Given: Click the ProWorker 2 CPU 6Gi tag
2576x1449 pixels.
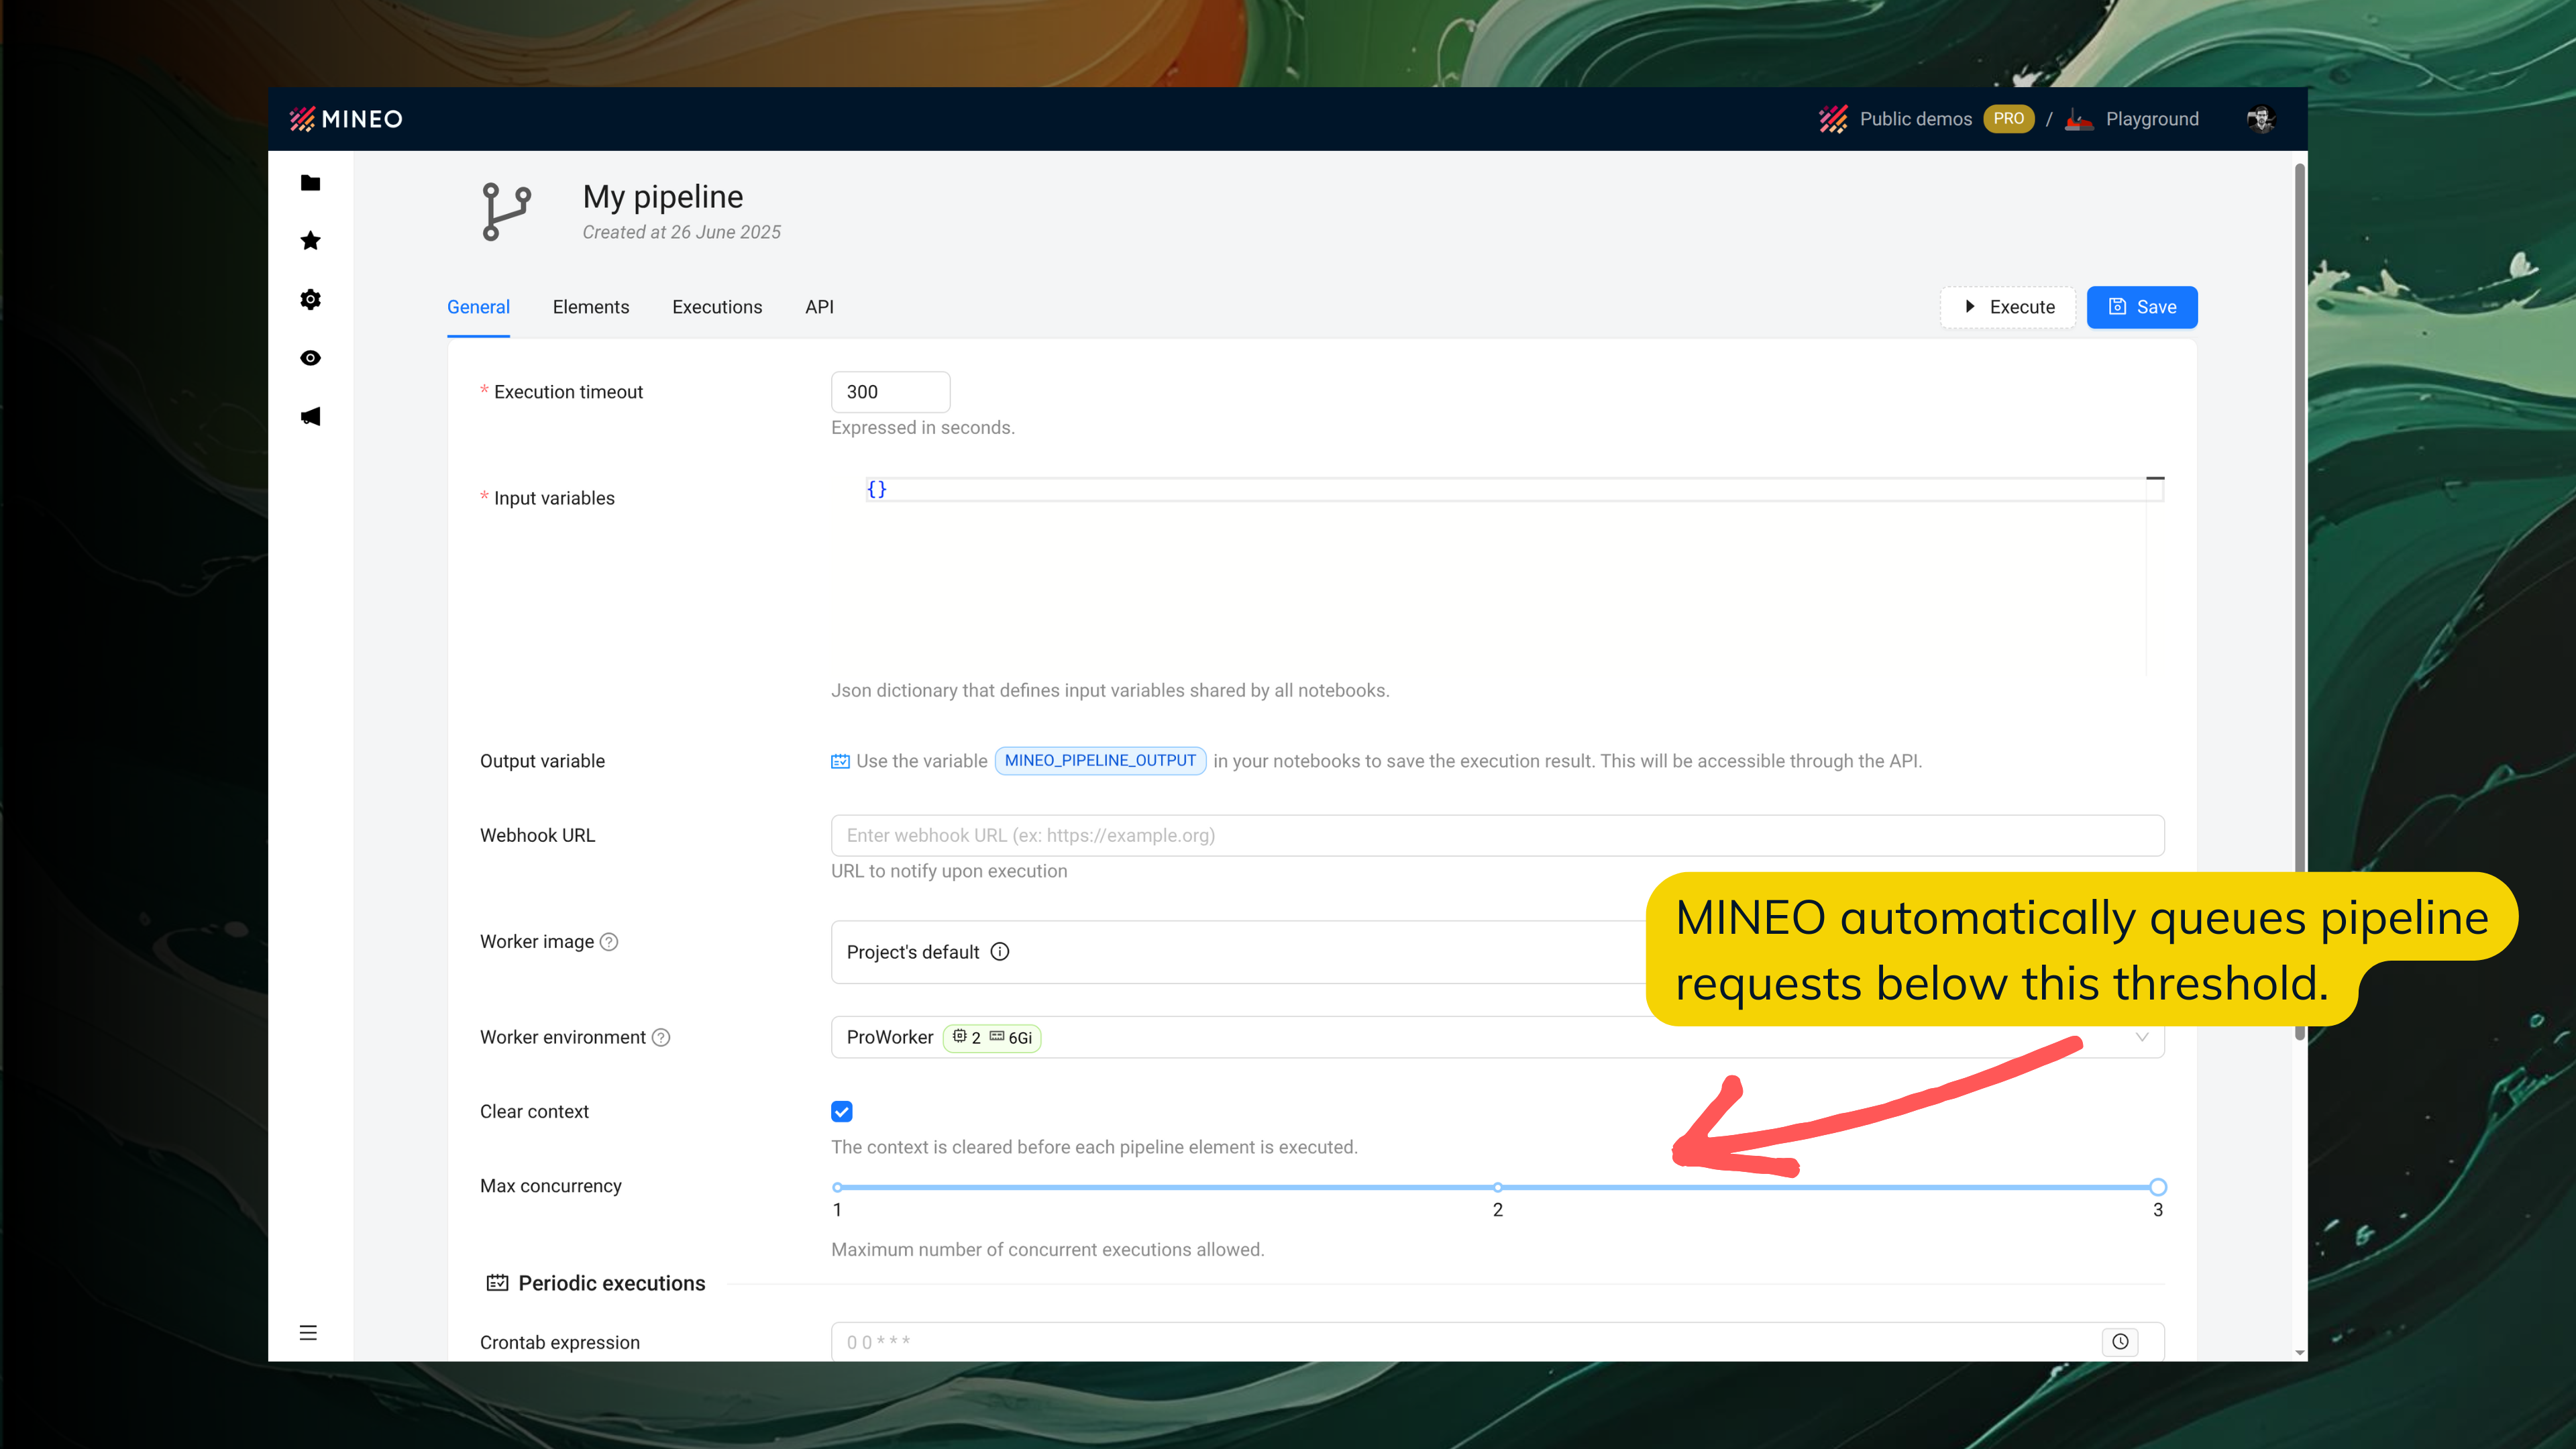Looking at the screenshot, I should click(x=991, y=1038).
